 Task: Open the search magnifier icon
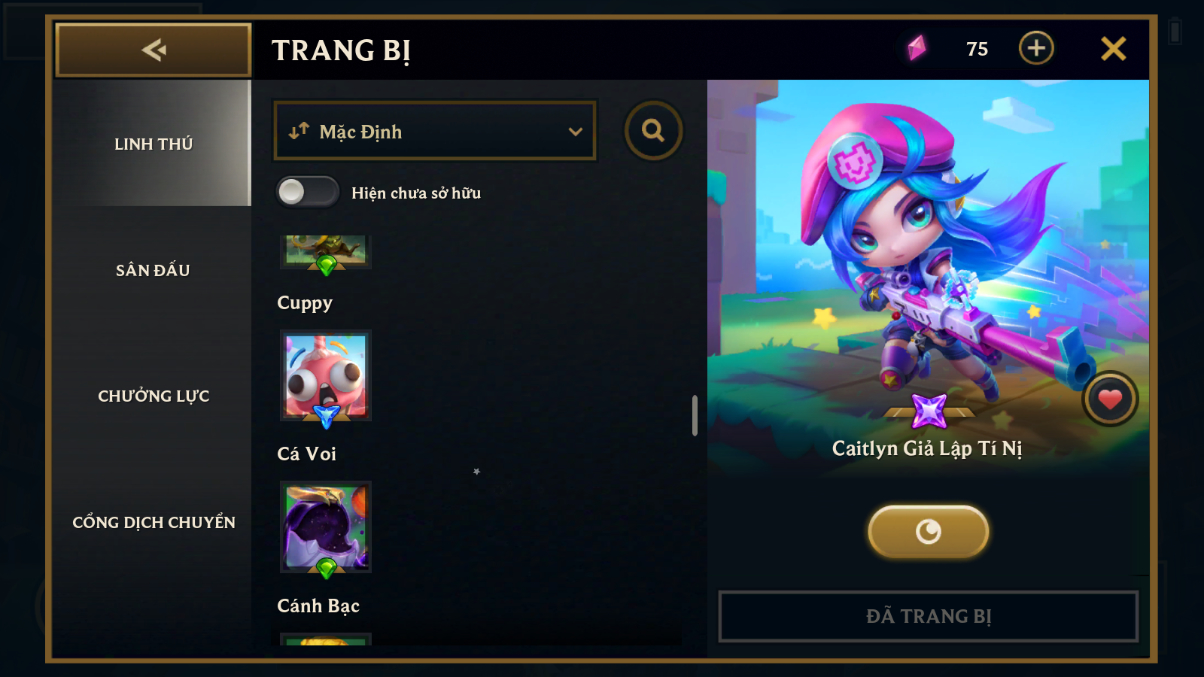tap(654, 131)
